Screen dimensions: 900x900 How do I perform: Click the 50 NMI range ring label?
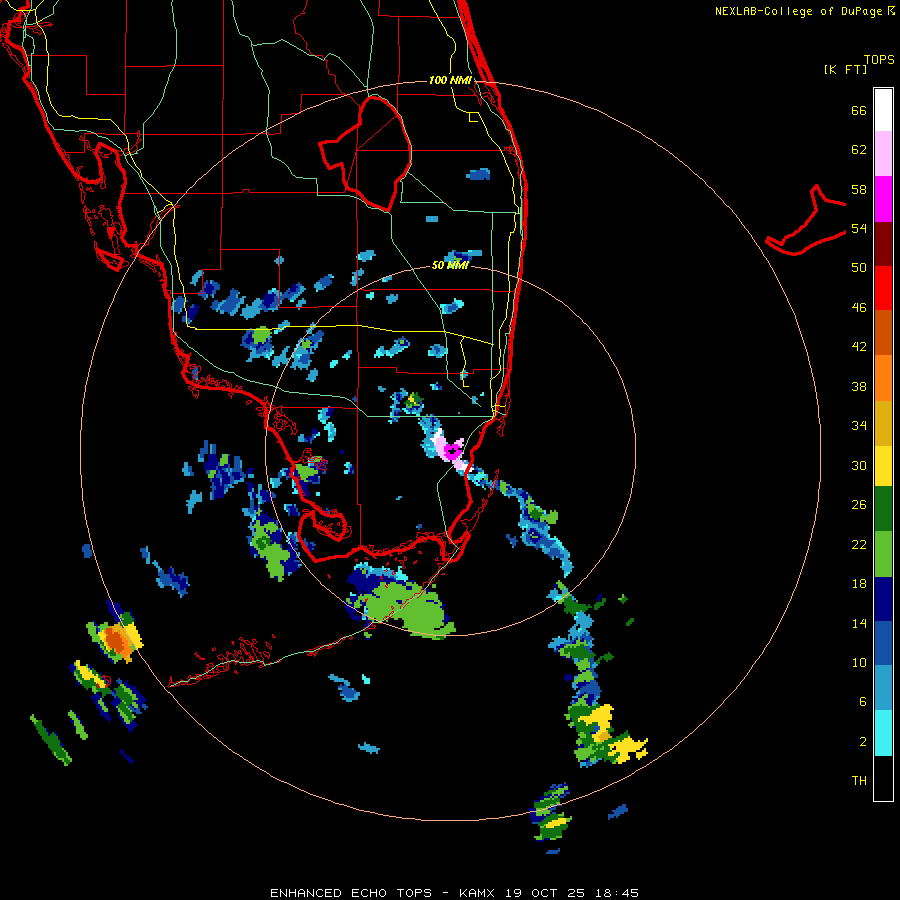[450, 265]
